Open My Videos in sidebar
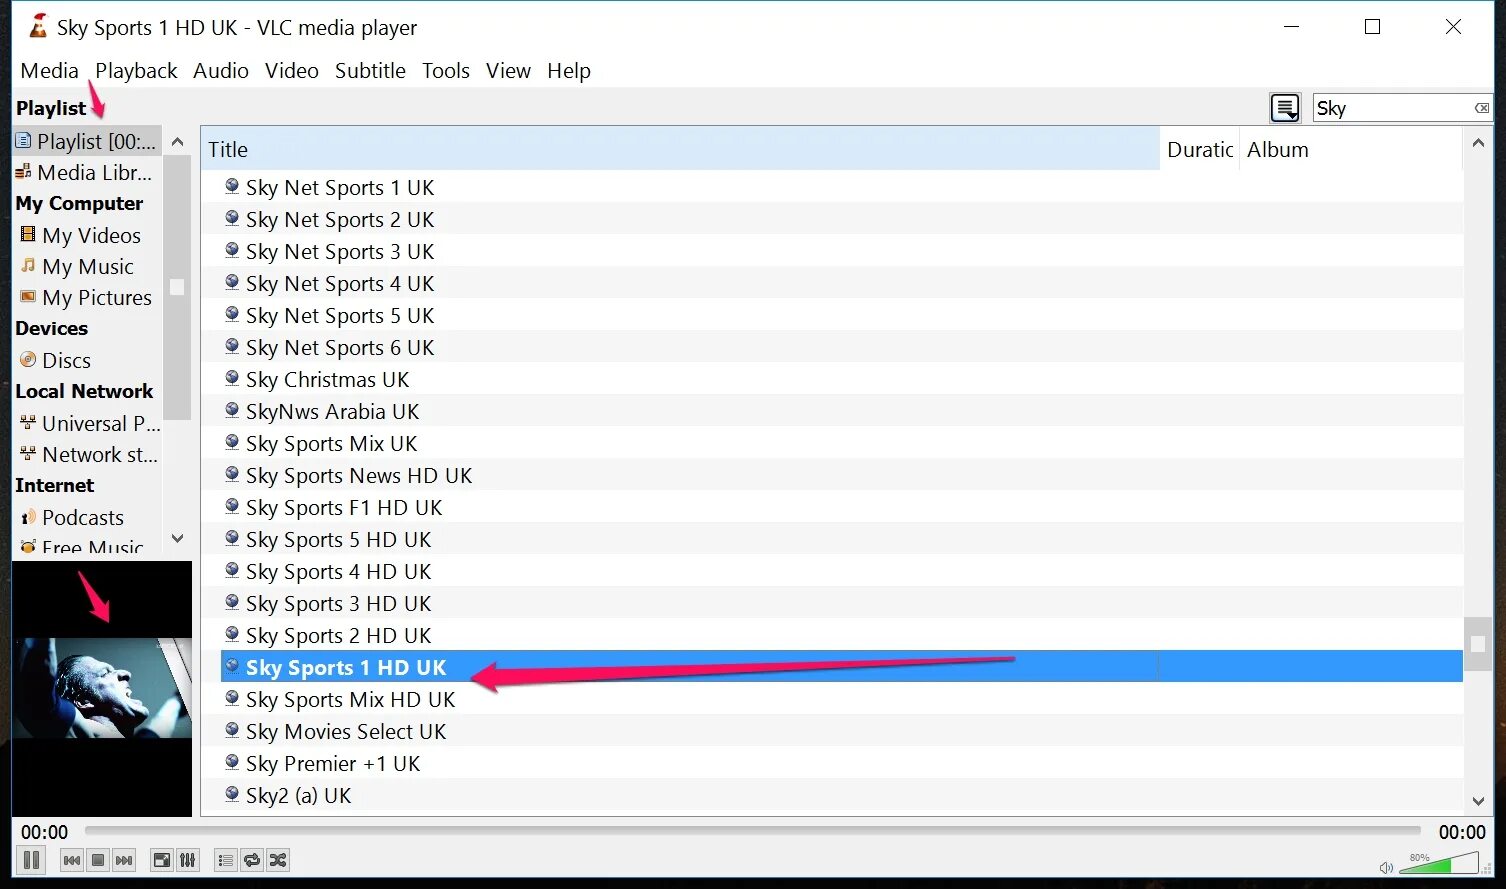Screen dimensions: 1506x889 (87, 235)
